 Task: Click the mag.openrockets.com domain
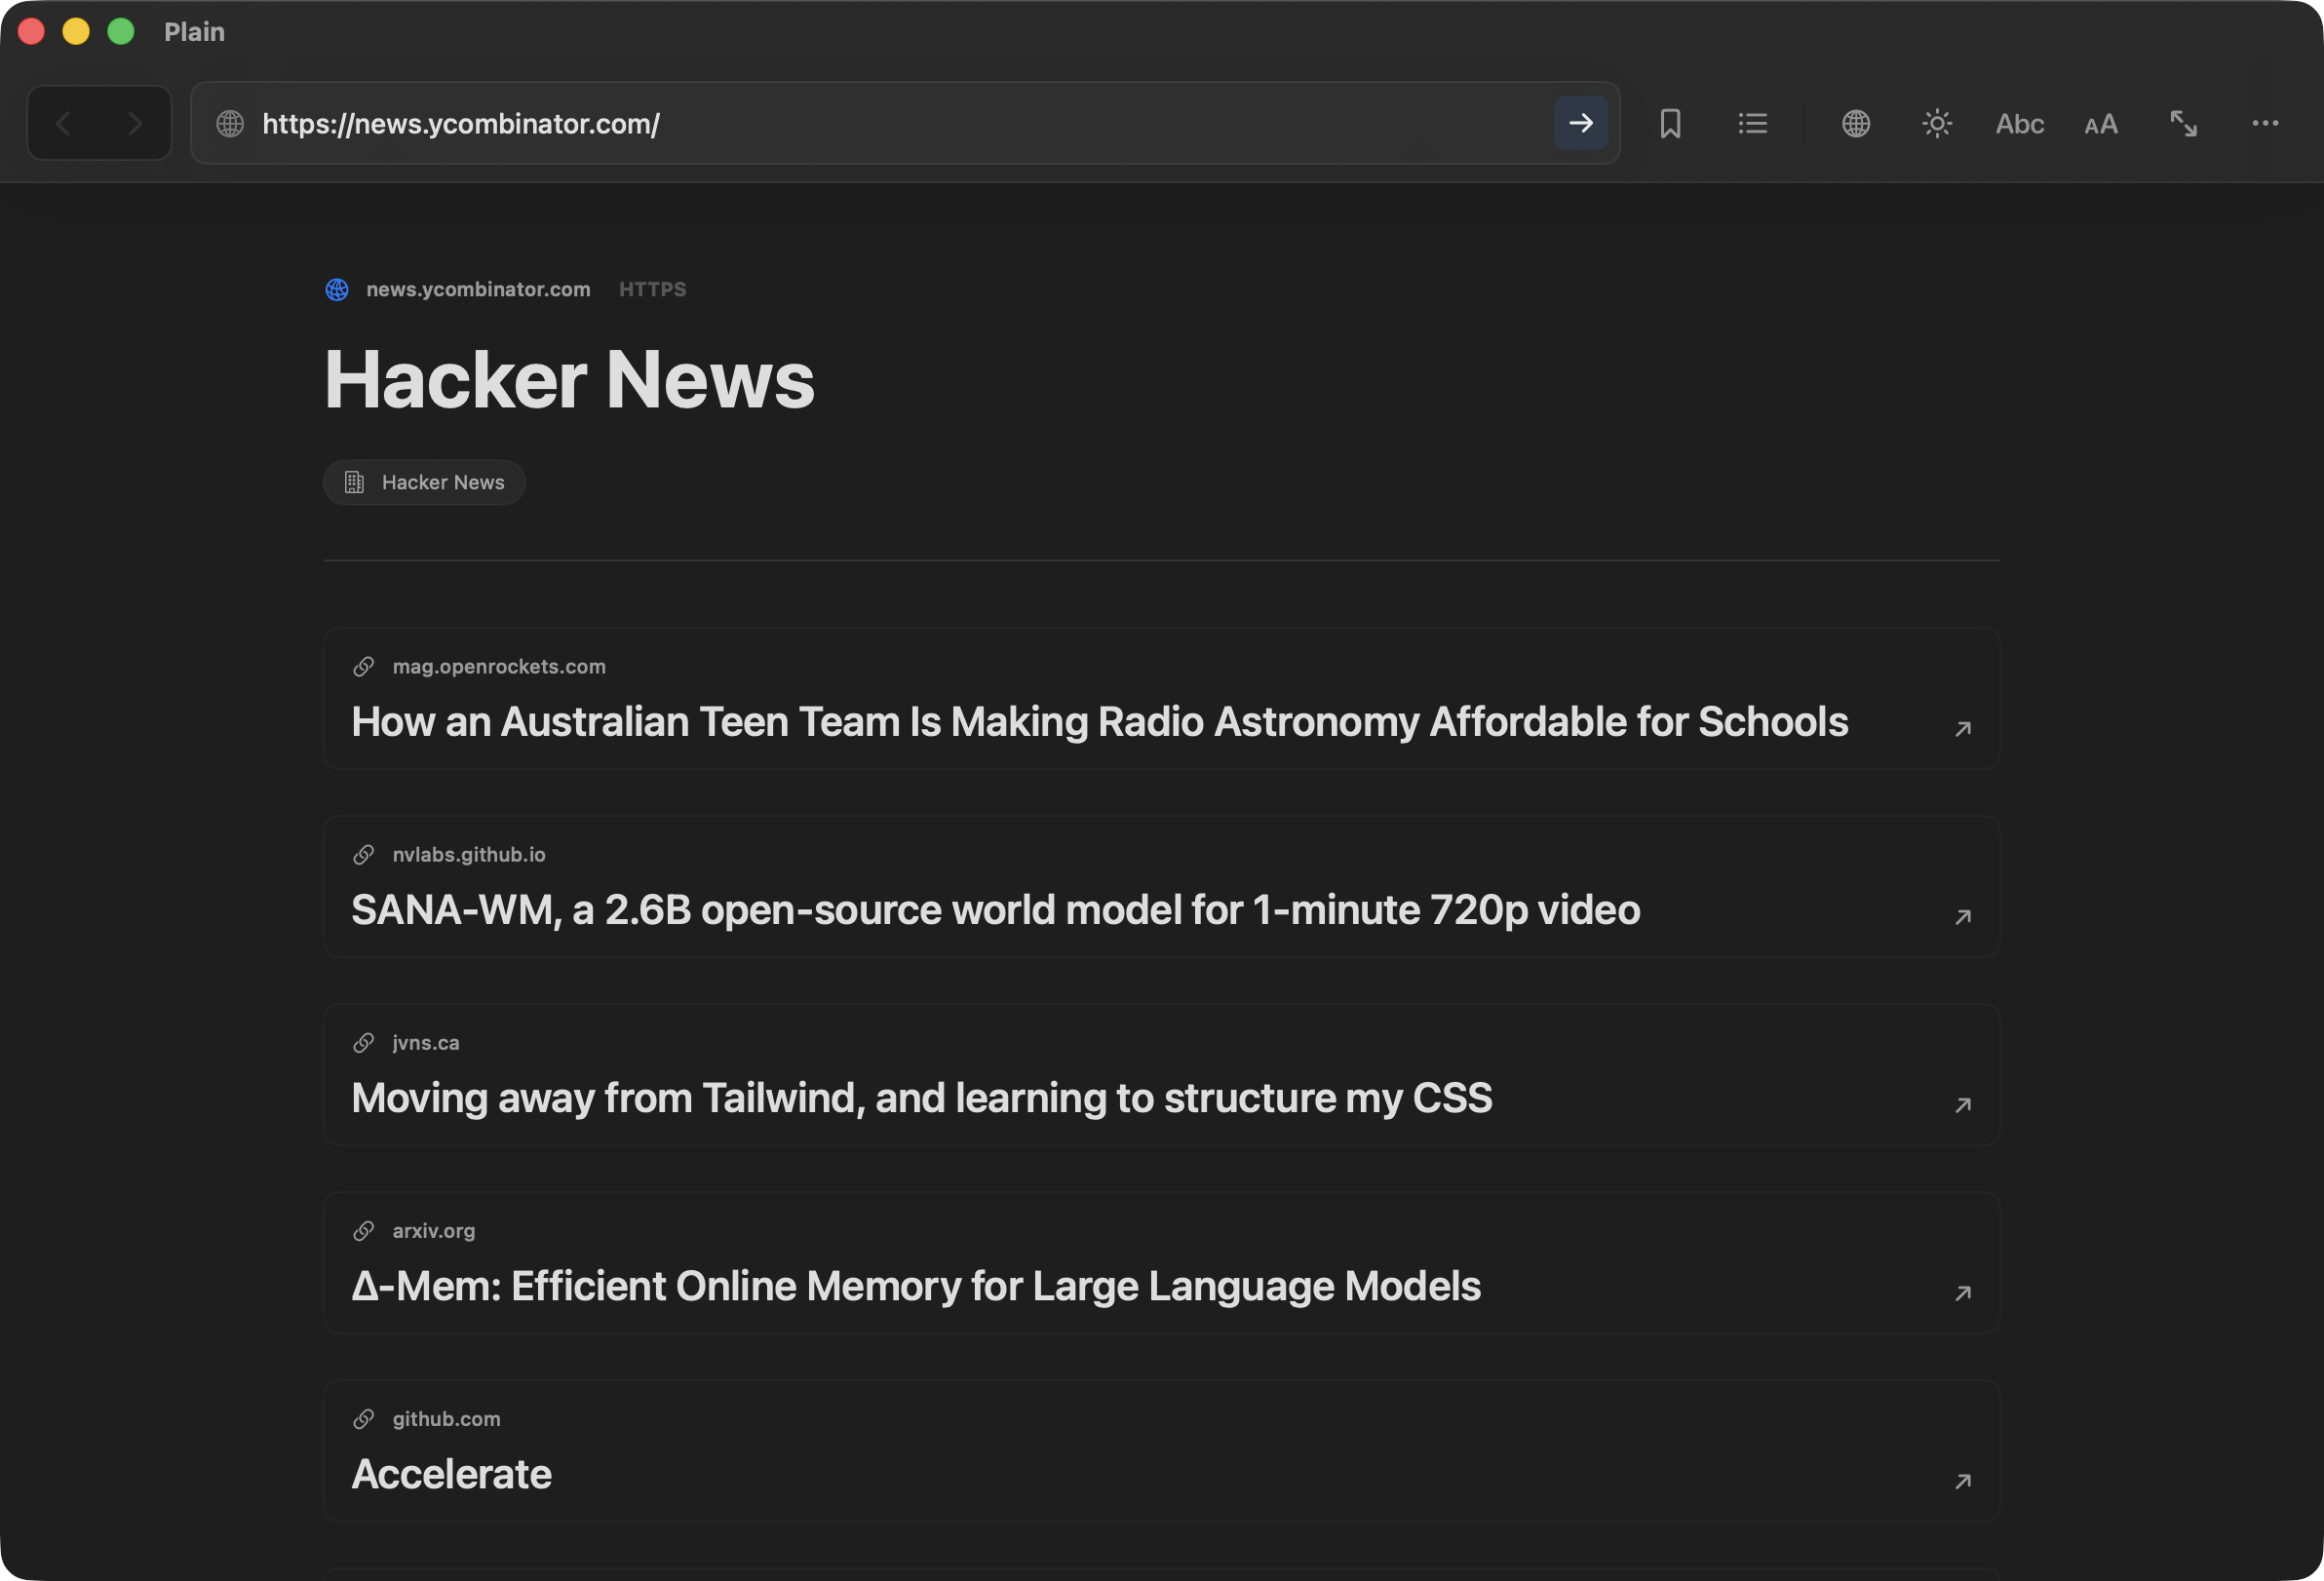coord(499,667)
